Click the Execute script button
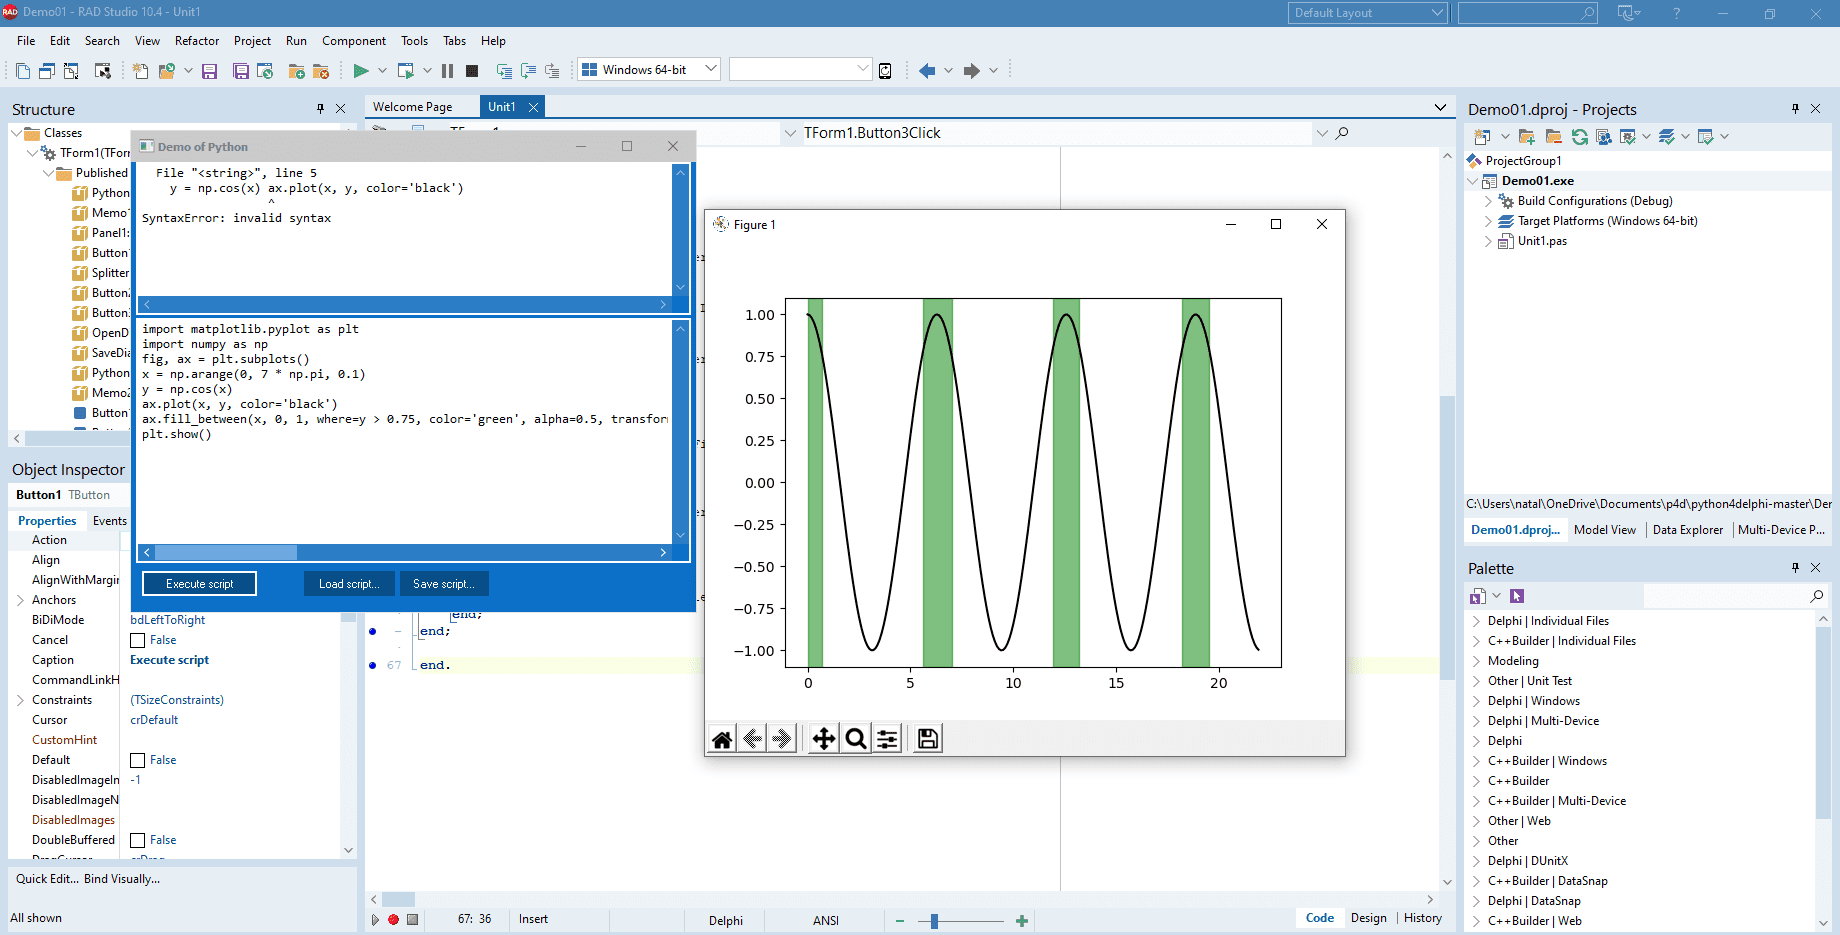 tap(198, 583)
